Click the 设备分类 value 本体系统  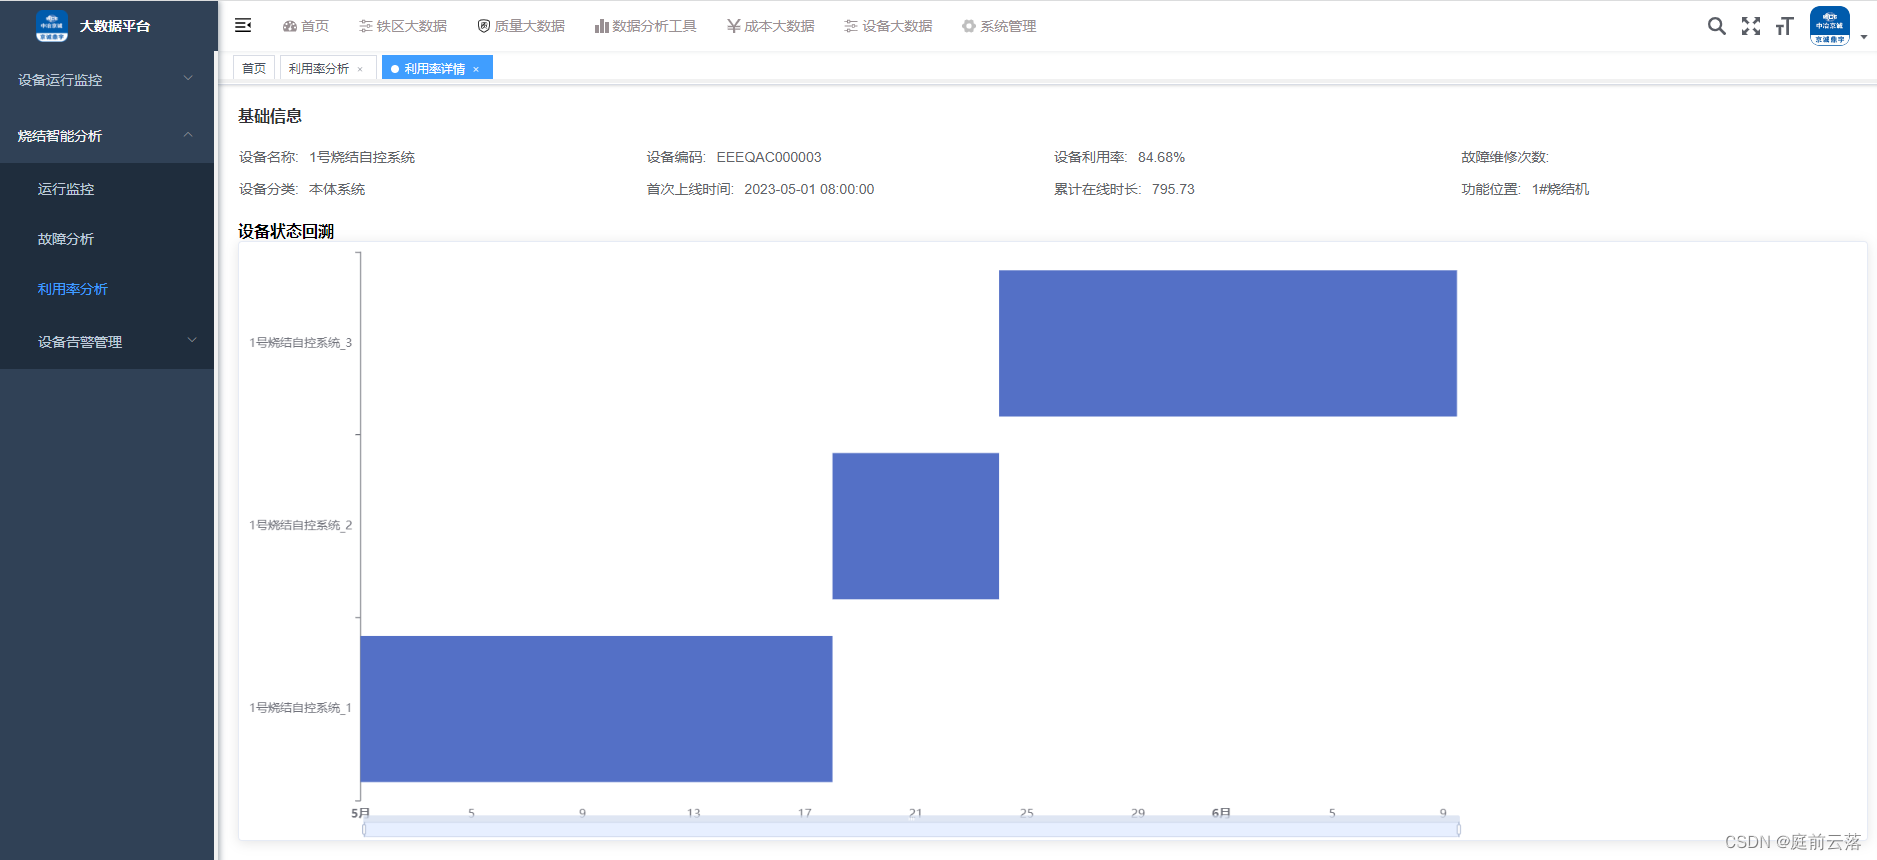tap(337, 189)
